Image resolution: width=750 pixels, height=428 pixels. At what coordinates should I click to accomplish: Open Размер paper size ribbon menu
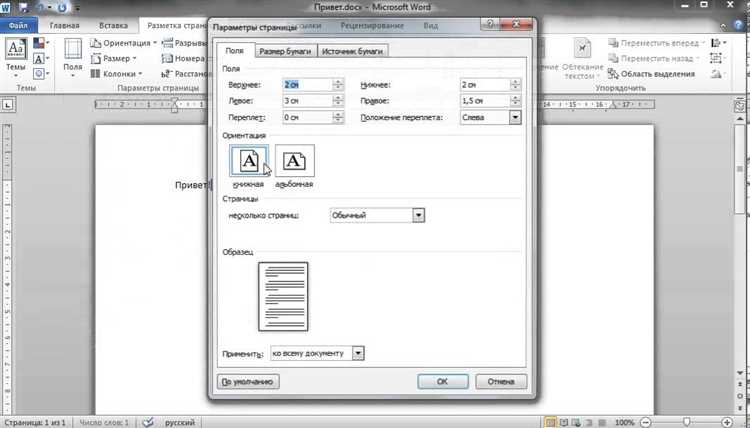(114, 58)
